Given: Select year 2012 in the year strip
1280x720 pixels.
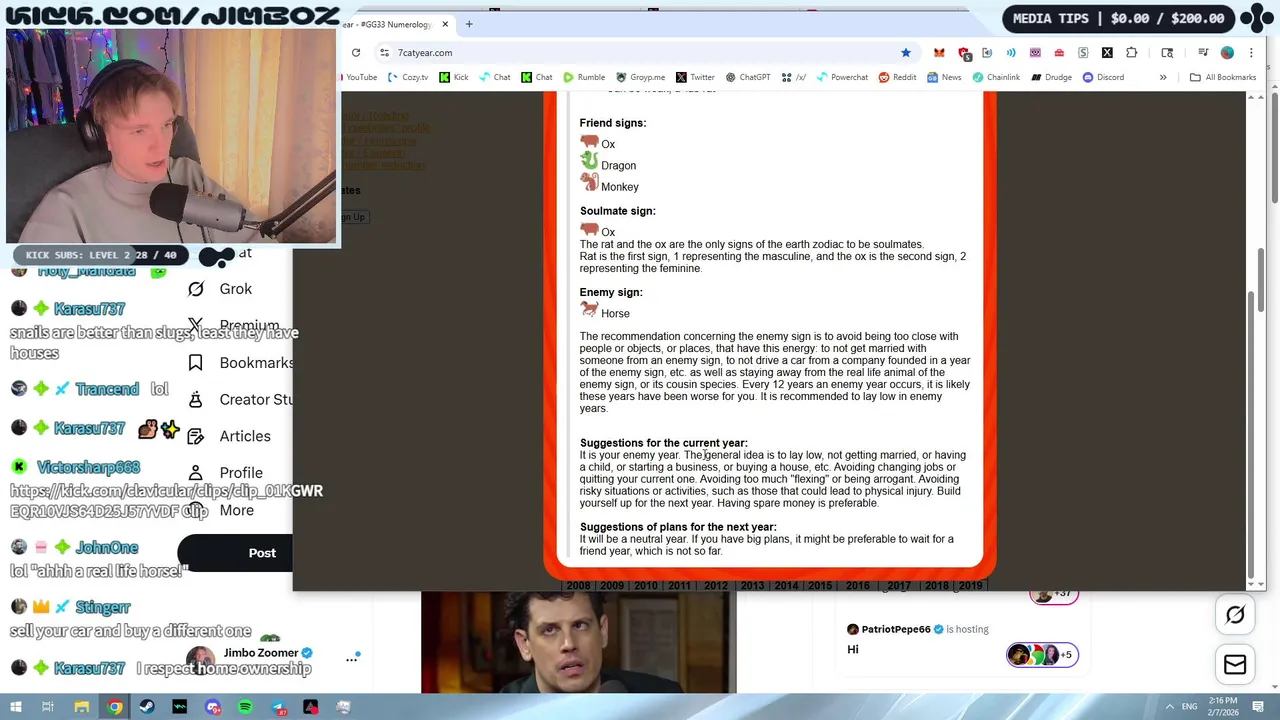Looking at the screenshot, I should click(715, 586).
